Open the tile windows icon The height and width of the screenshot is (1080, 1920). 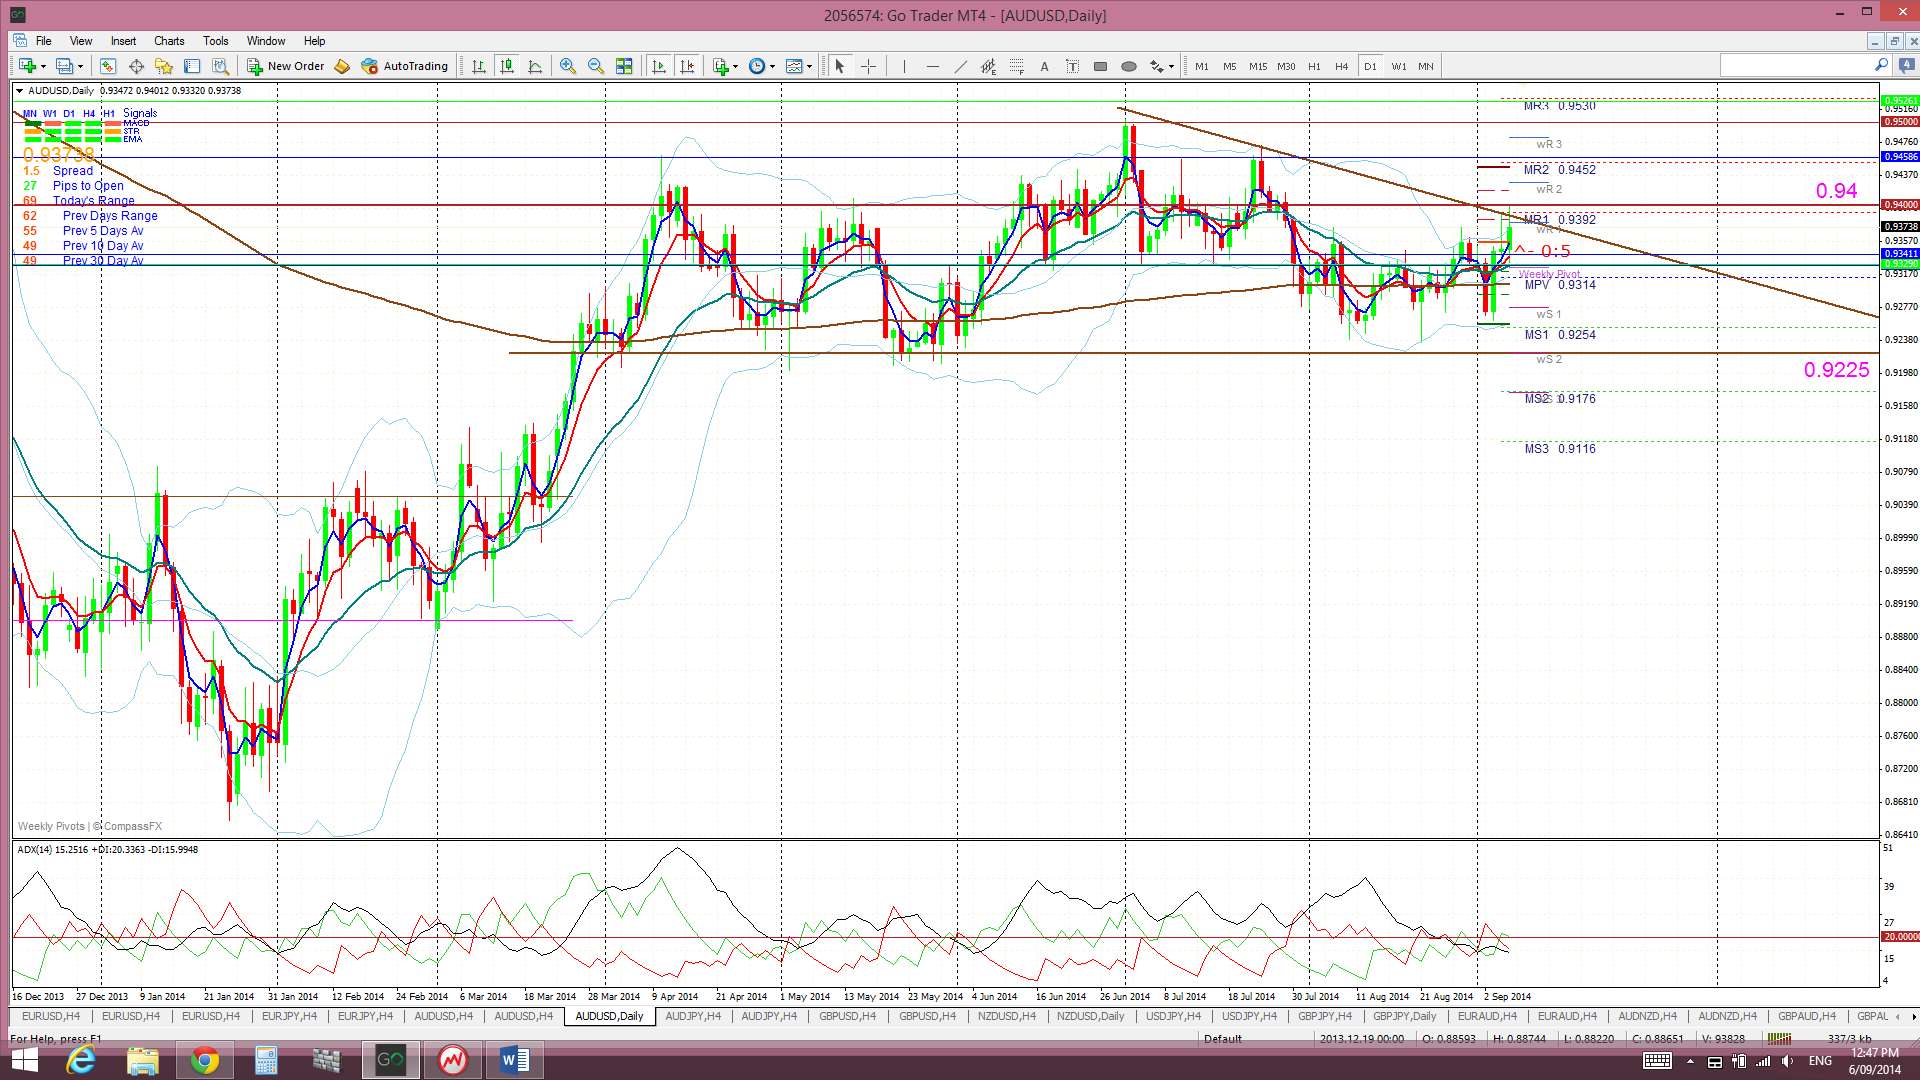[x=624, y=66]
